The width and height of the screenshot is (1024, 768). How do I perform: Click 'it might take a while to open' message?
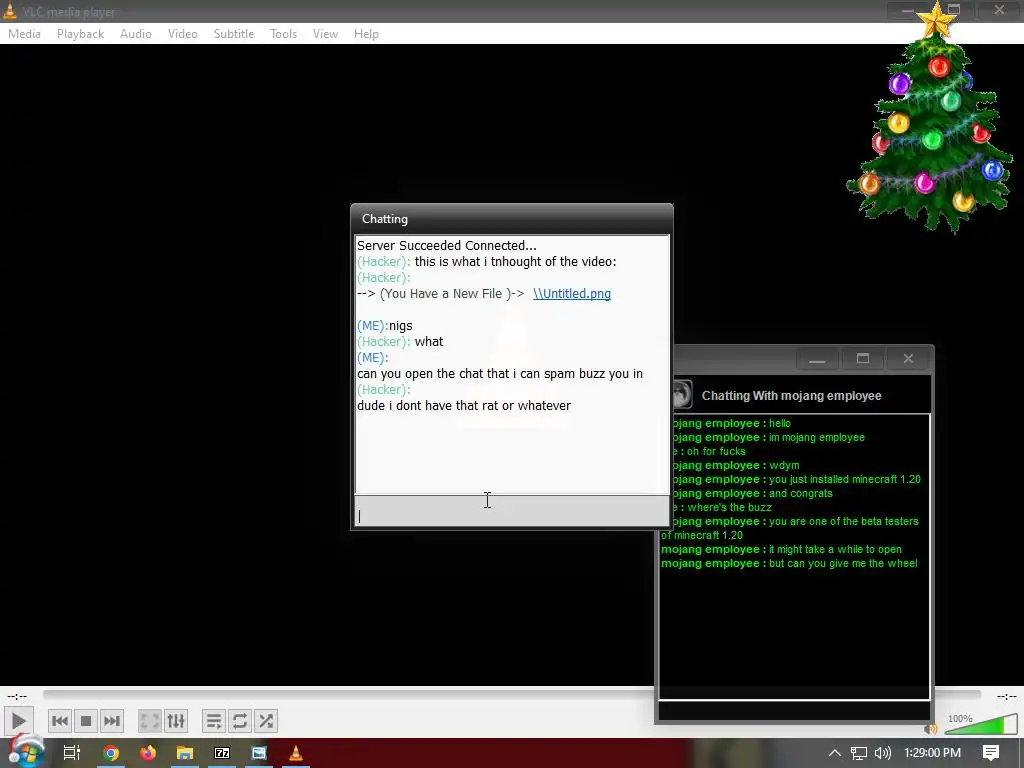tap(835, 549)
